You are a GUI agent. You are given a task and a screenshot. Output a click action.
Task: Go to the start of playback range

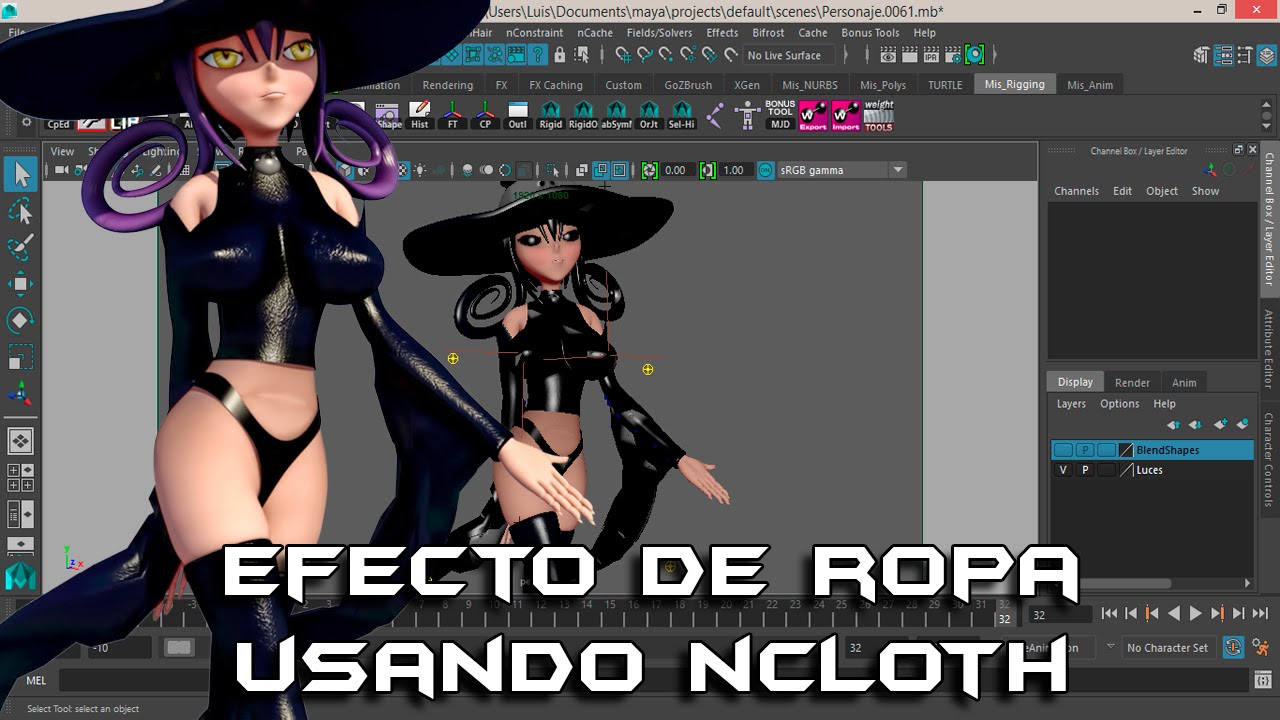tap(1109, 614)
